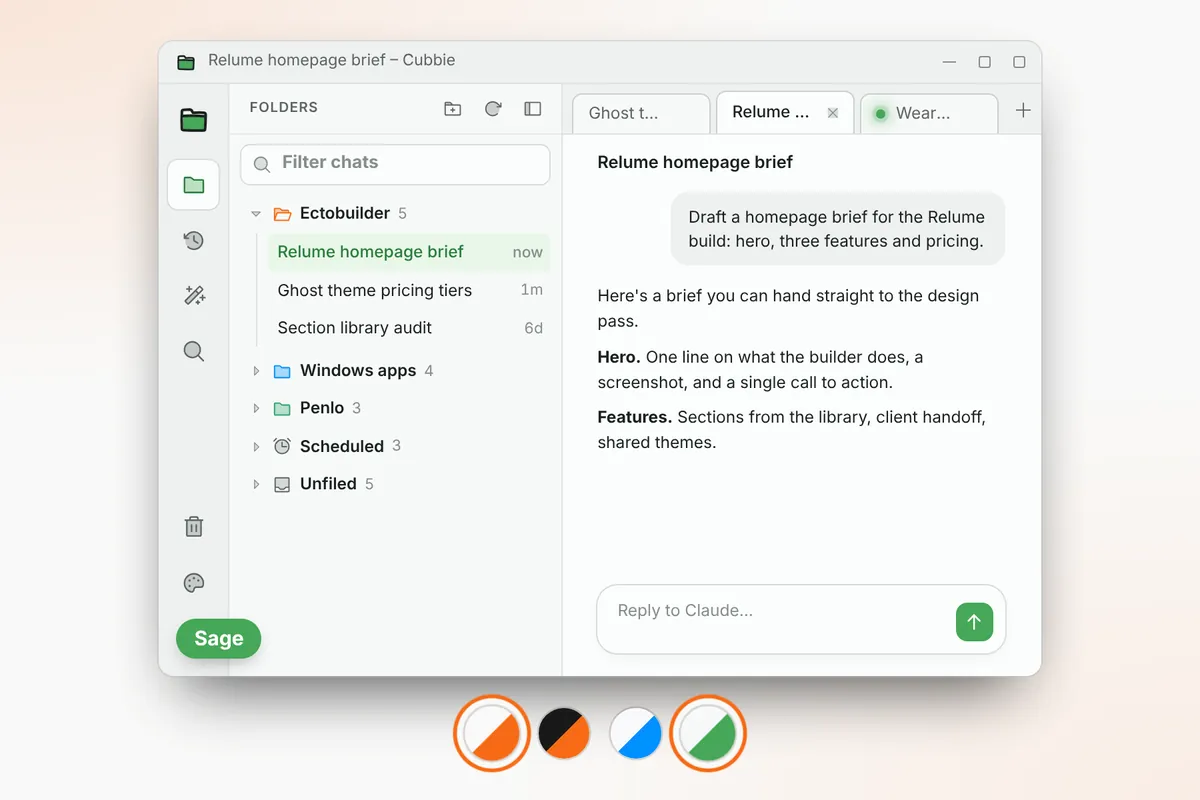Select the Relume homepage brief chat row
Viewport: 1200px width, 800px height.
[409, 252]
